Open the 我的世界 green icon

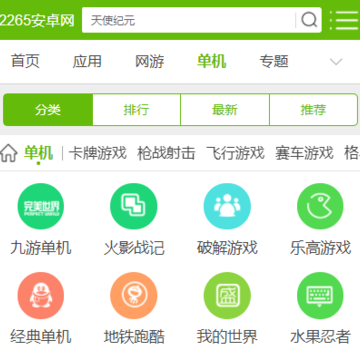227,296
